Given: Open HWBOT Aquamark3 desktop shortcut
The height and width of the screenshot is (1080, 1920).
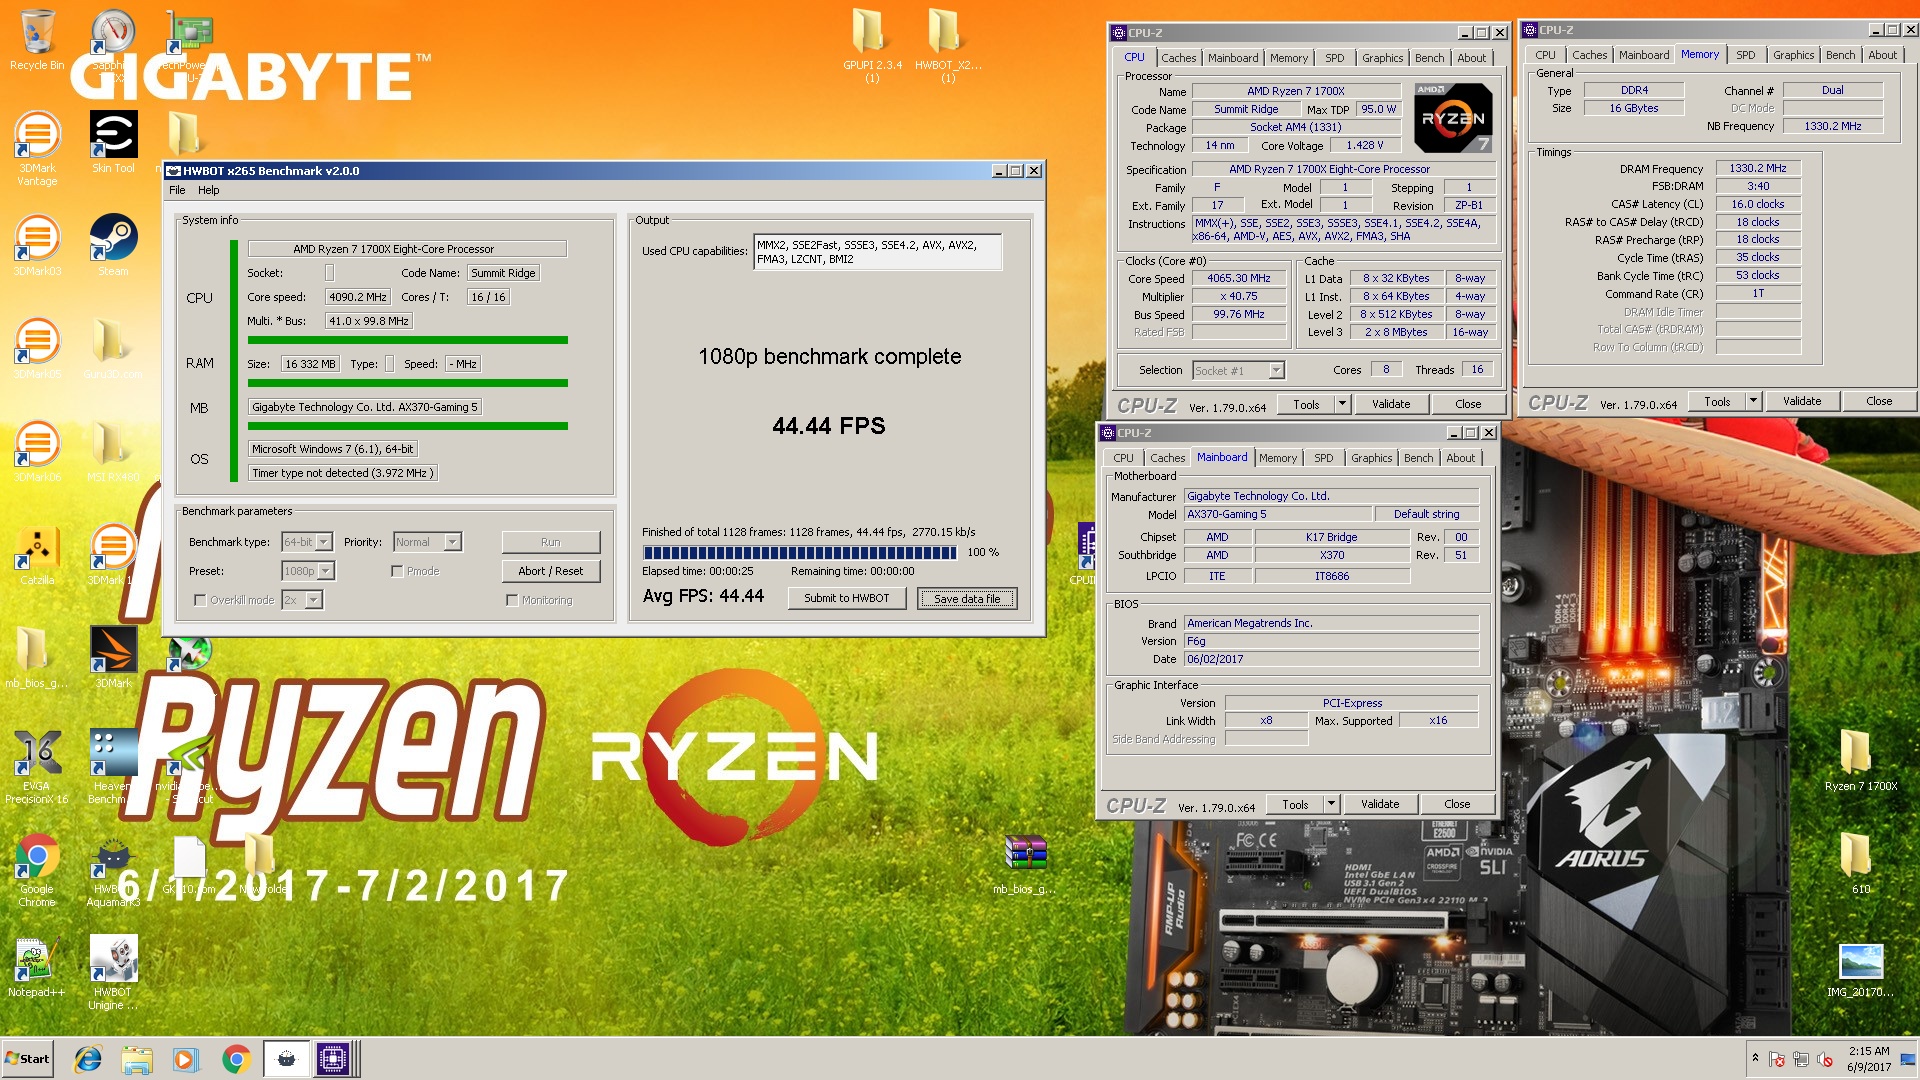Looking at the screenshot, I should pyautogui.click(x=113, y=870).
